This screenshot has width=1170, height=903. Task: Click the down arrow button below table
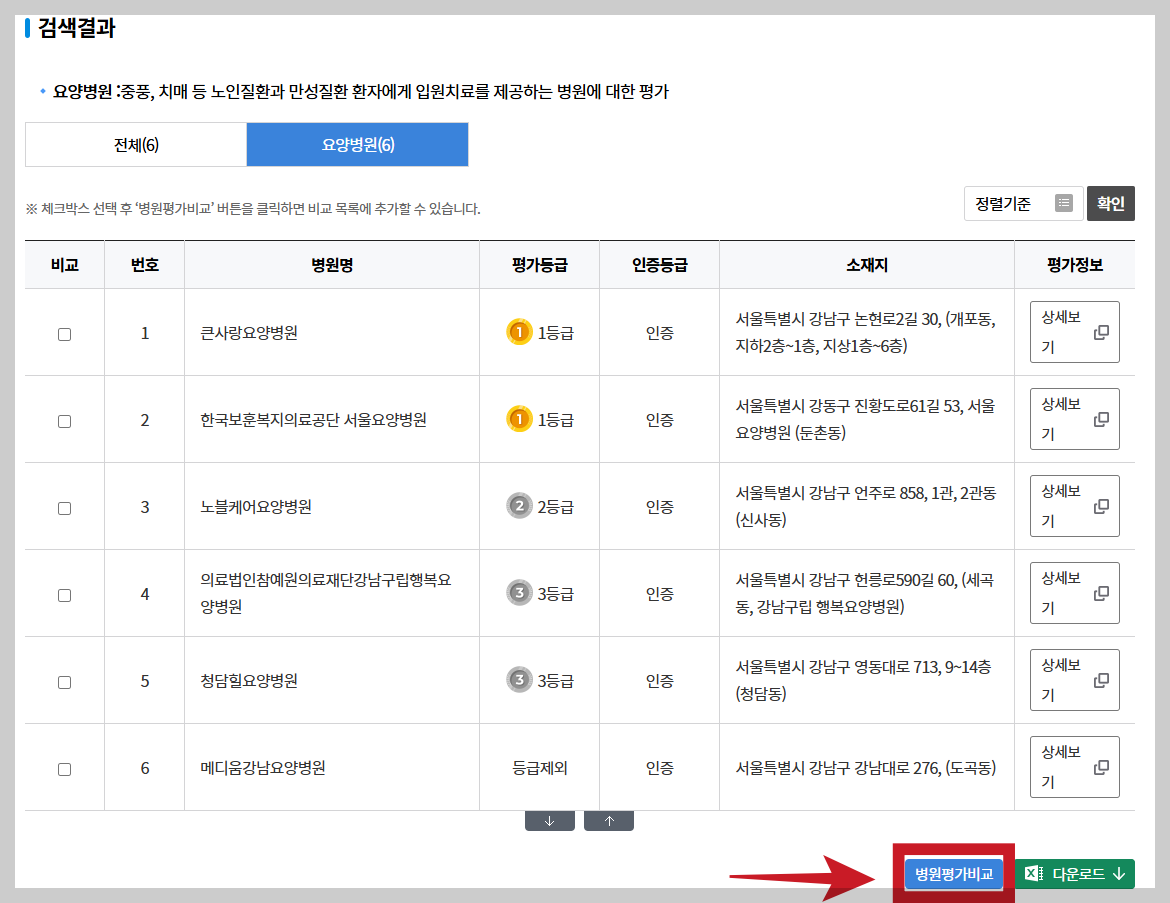coord(550,821)
